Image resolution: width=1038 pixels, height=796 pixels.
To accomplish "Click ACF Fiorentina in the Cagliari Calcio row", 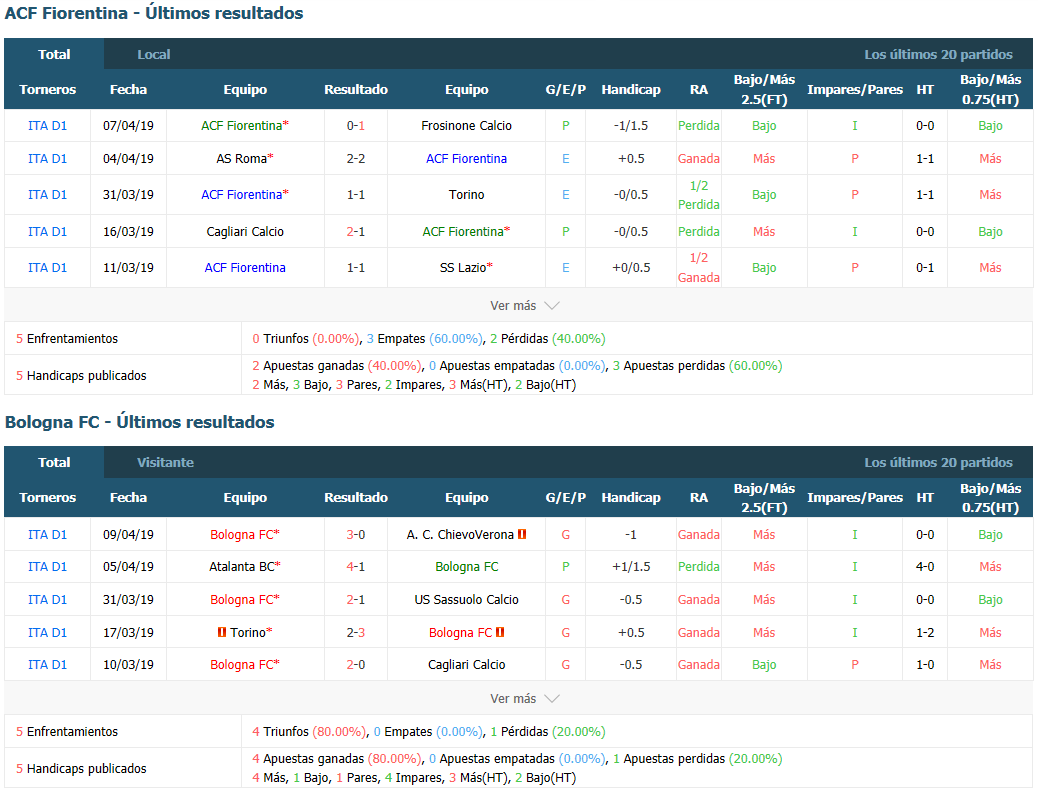I will [x=463, y=231].
